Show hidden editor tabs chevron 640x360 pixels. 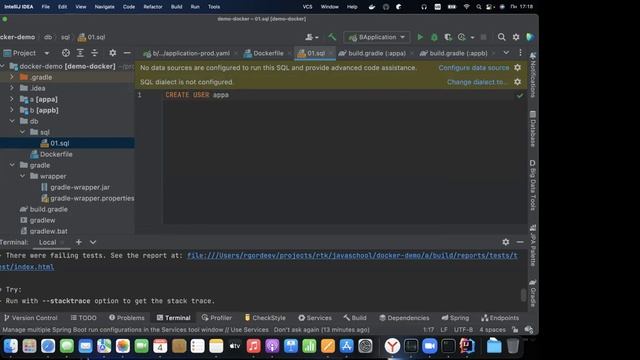pos(506,53)
